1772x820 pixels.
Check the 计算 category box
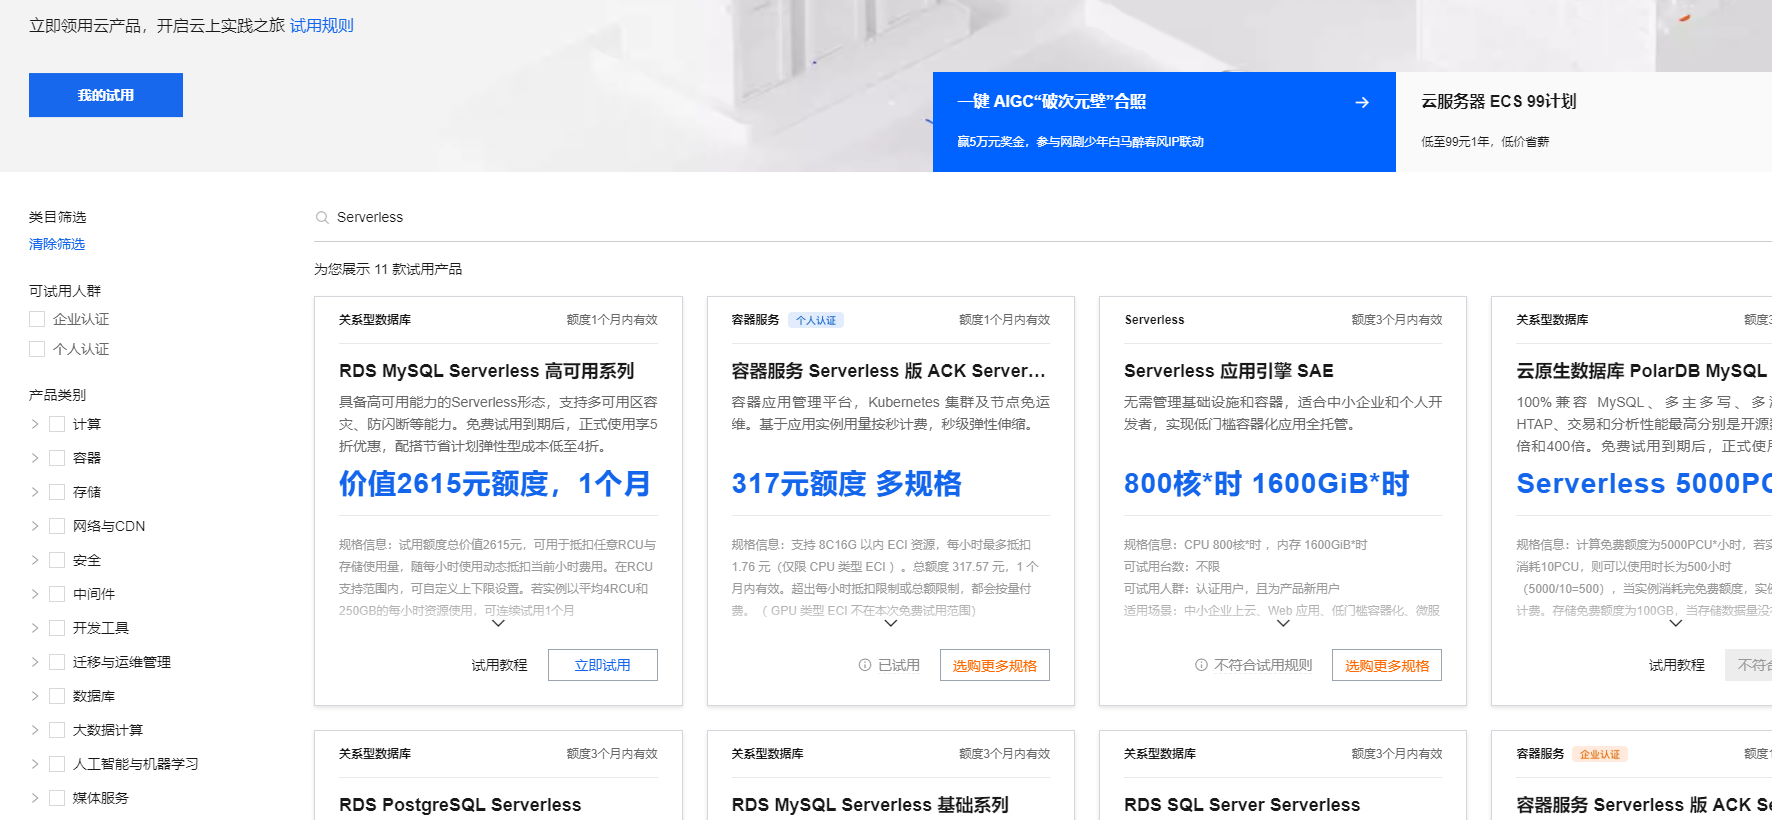(x=57, y=424)
